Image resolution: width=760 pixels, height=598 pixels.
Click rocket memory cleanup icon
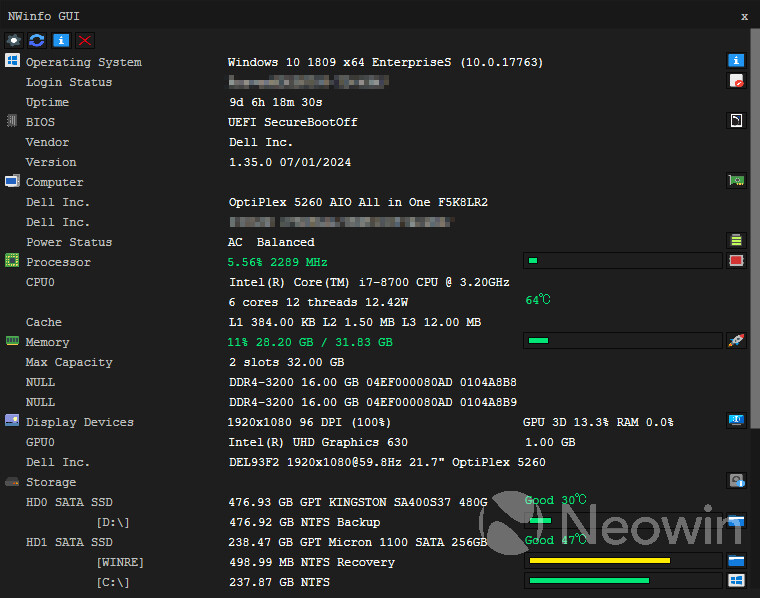tap(736, 340)
